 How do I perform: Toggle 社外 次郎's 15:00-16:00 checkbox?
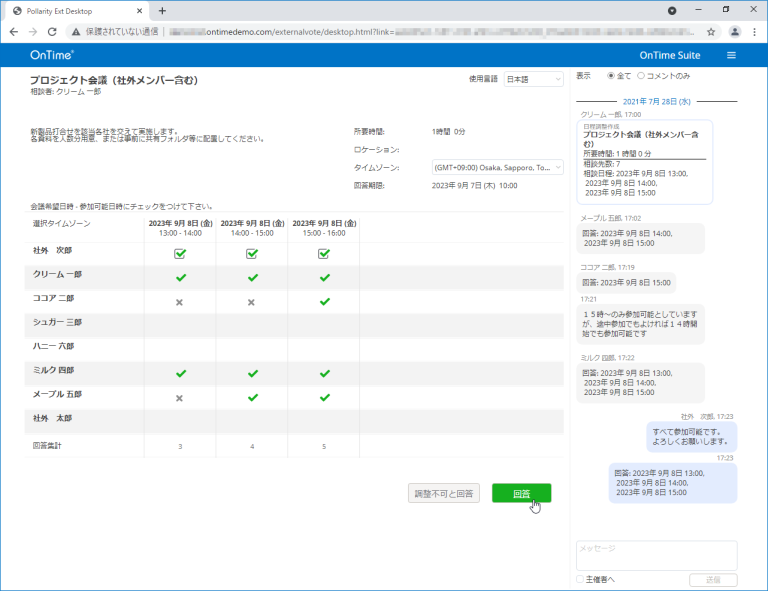(x=324, y=254)
